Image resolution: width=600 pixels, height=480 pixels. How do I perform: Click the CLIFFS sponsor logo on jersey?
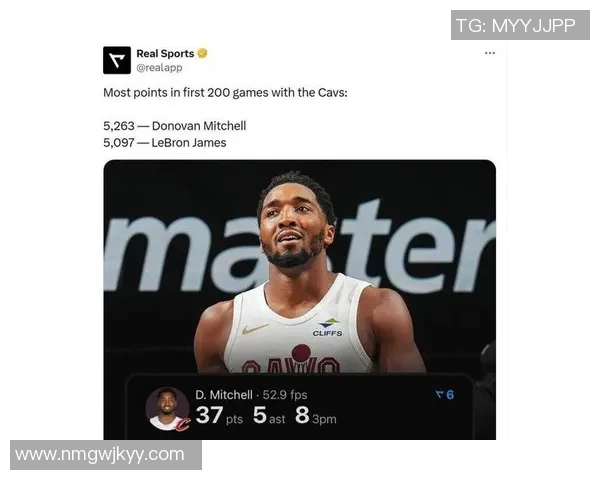tap(328, 328)
